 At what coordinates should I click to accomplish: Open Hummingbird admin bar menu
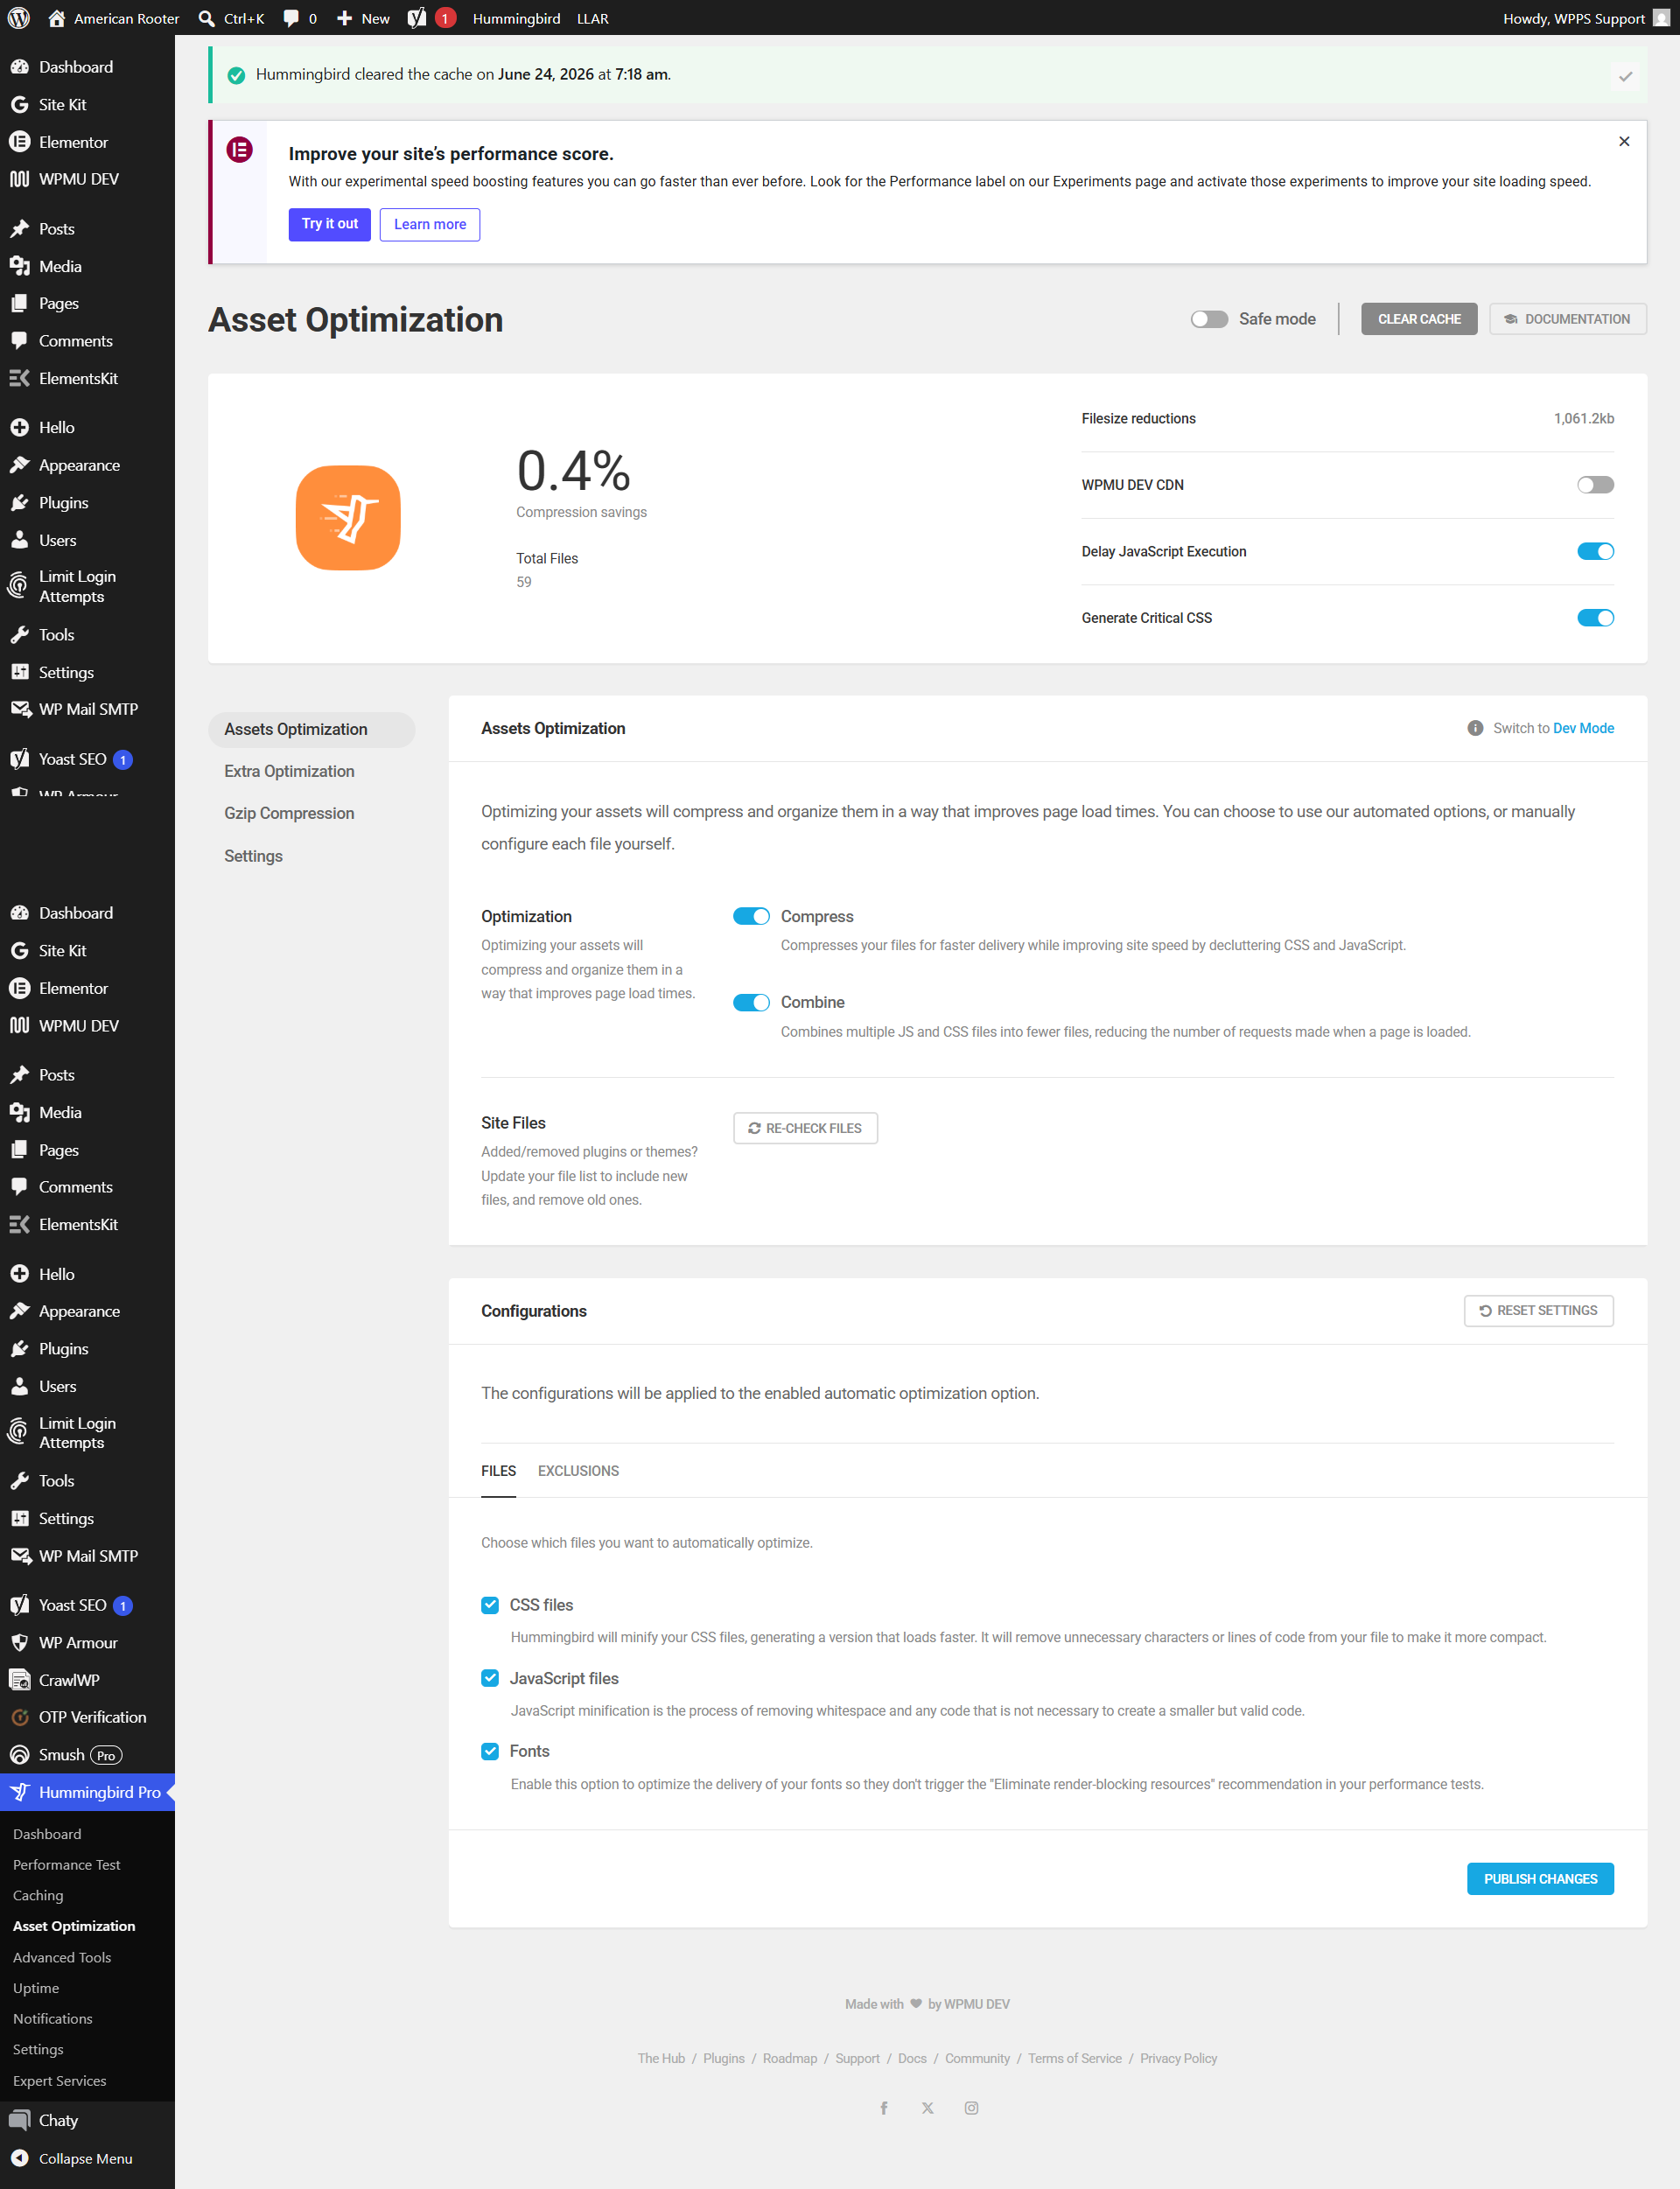tap(516, 18)
